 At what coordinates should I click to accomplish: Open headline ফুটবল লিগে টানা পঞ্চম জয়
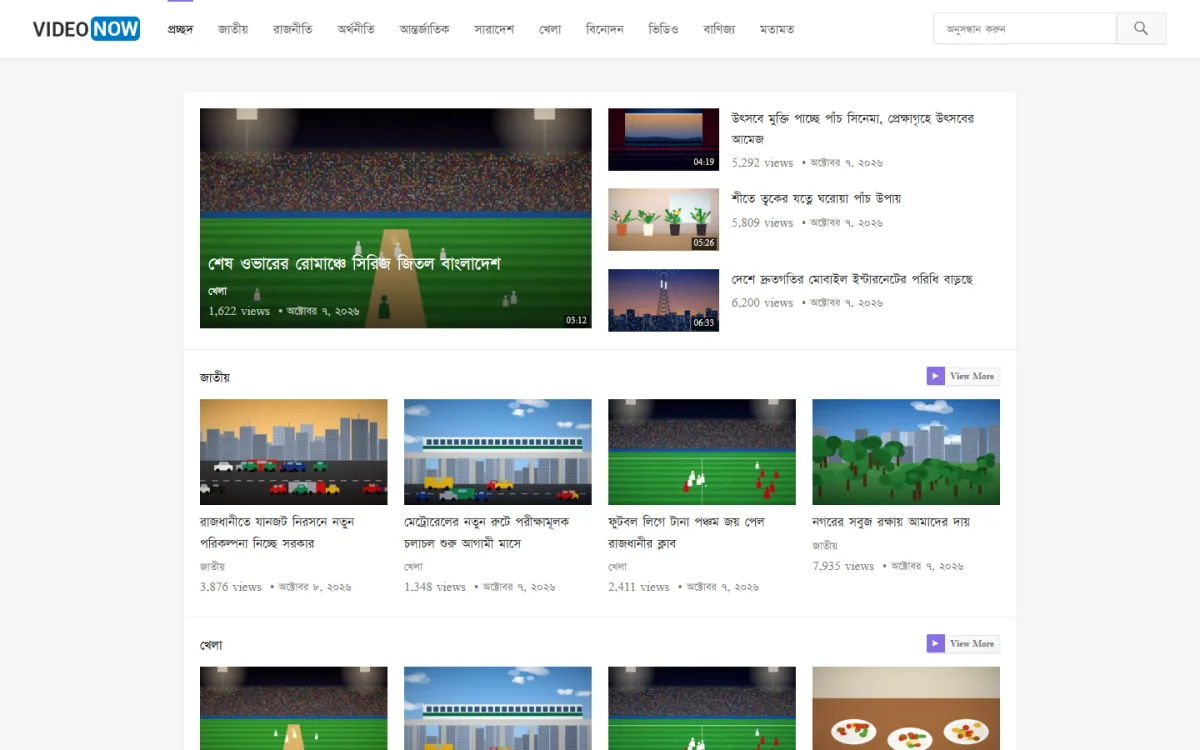coord(687,532)
